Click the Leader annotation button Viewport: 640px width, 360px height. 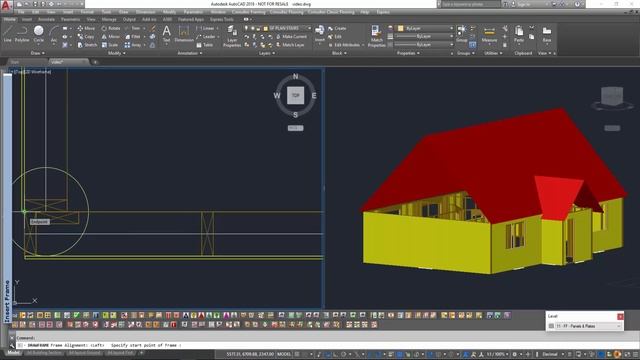[x=207, y=37]
